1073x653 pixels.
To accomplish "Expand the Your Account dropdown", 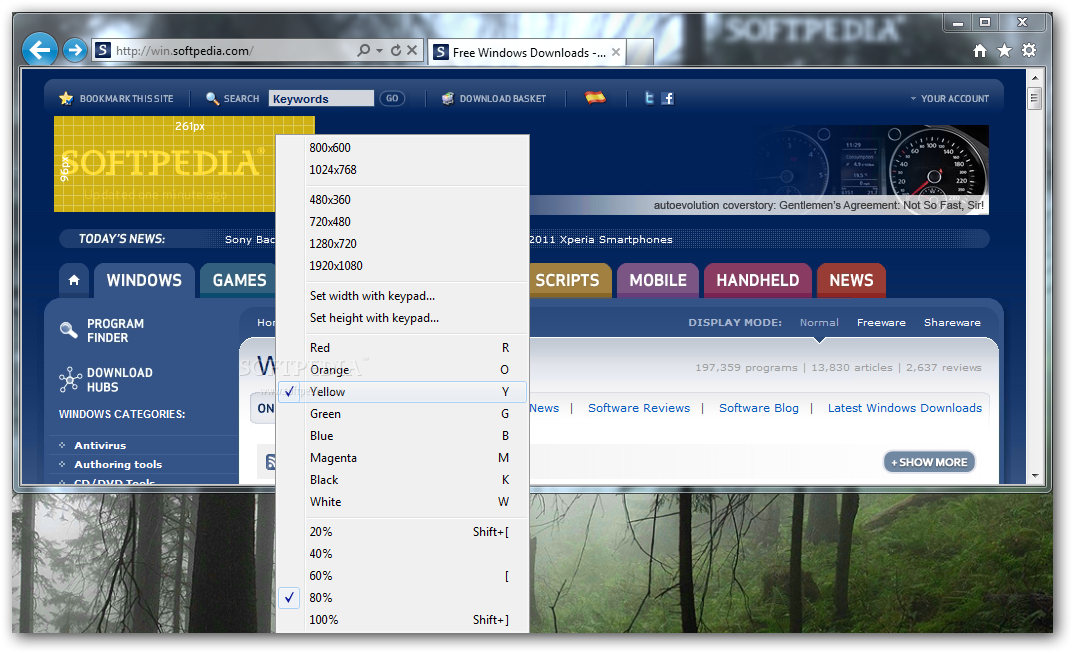I will click(950, 99).
